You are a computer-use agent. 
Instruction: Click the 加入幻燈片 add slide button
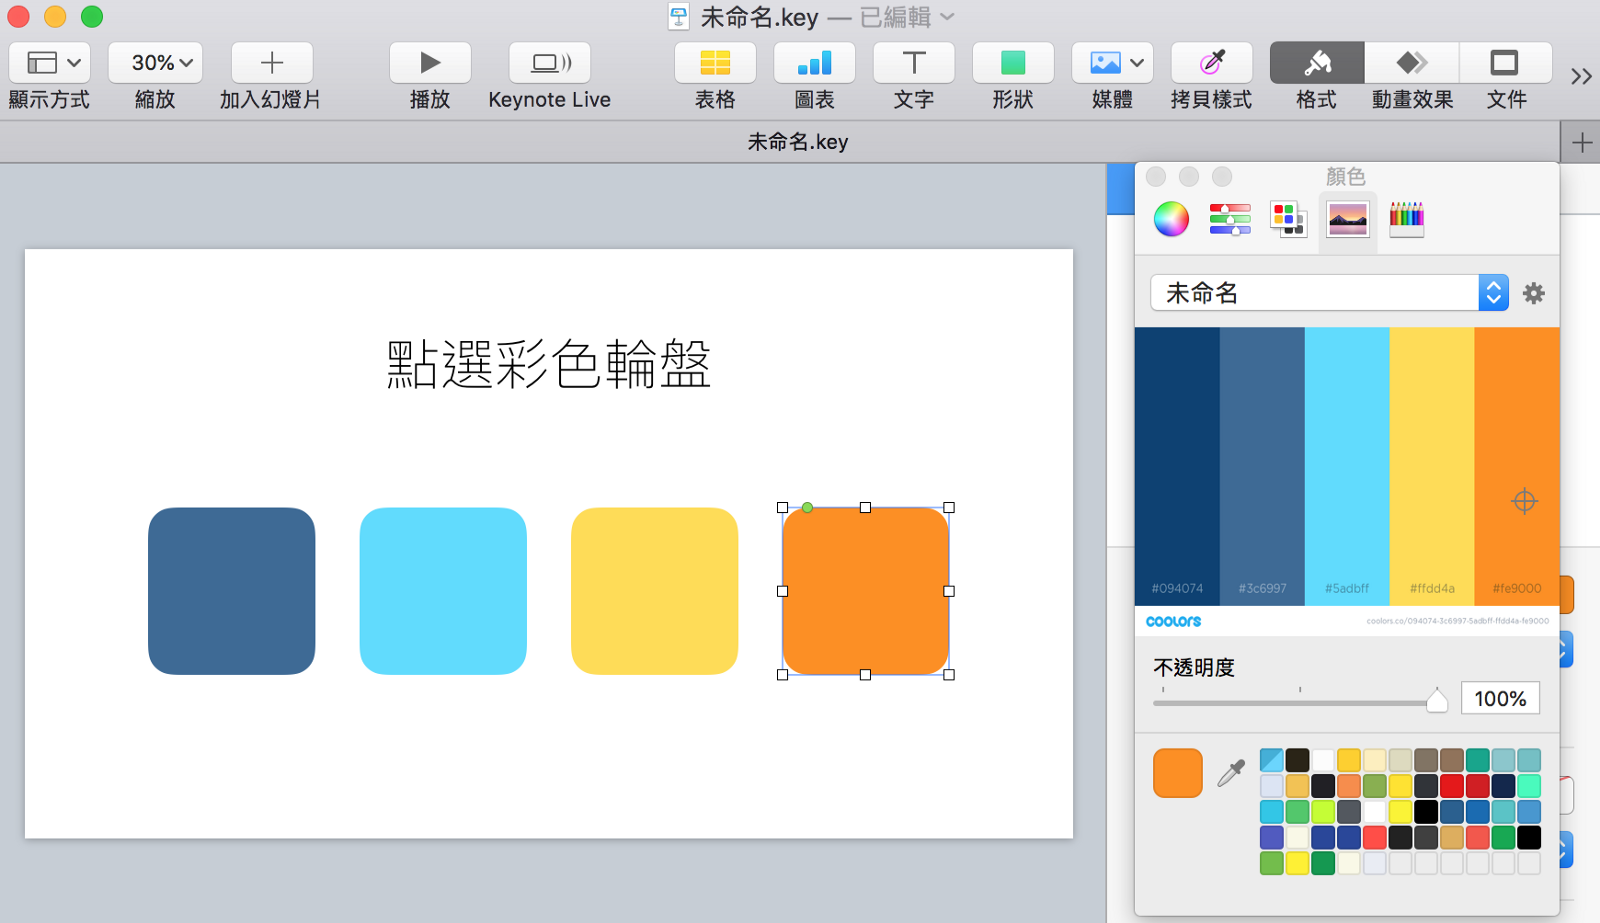[x=271, y=62]
